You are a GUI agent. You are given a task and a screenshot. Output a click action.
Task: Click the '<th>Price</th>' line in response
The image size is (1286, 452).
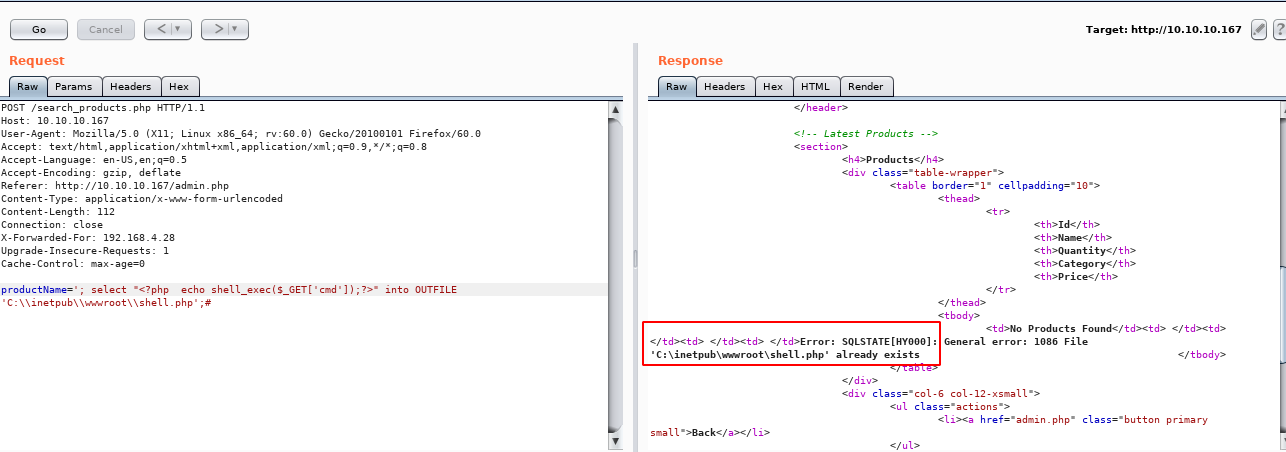[1076, 277]
